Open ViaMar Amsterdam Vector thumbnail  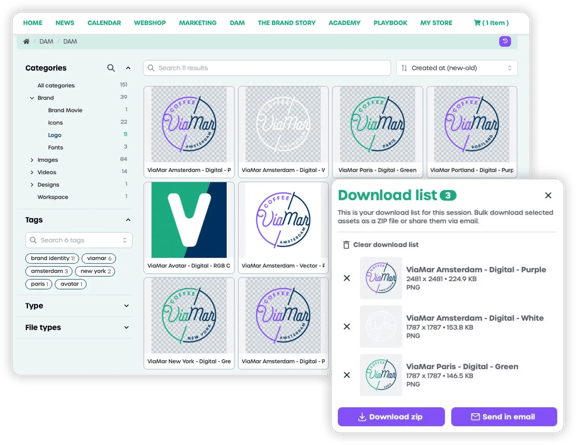tap(283, 220)
